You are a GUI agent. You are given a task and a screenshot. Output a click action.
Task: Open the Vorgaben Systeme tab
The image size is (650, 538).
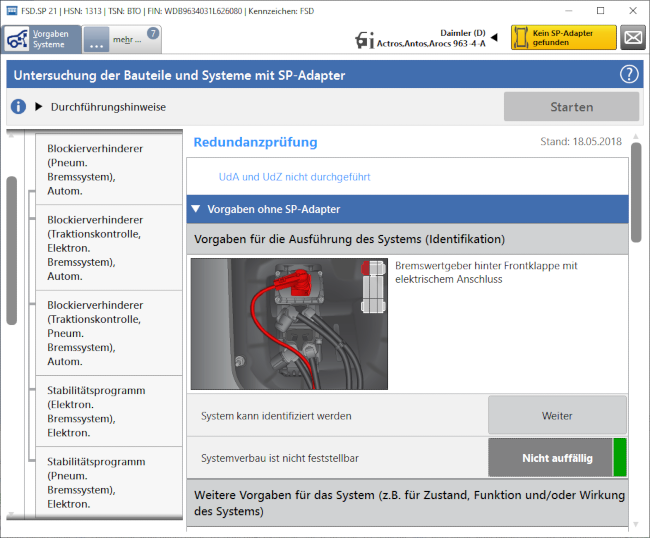(x=40, y=39)
